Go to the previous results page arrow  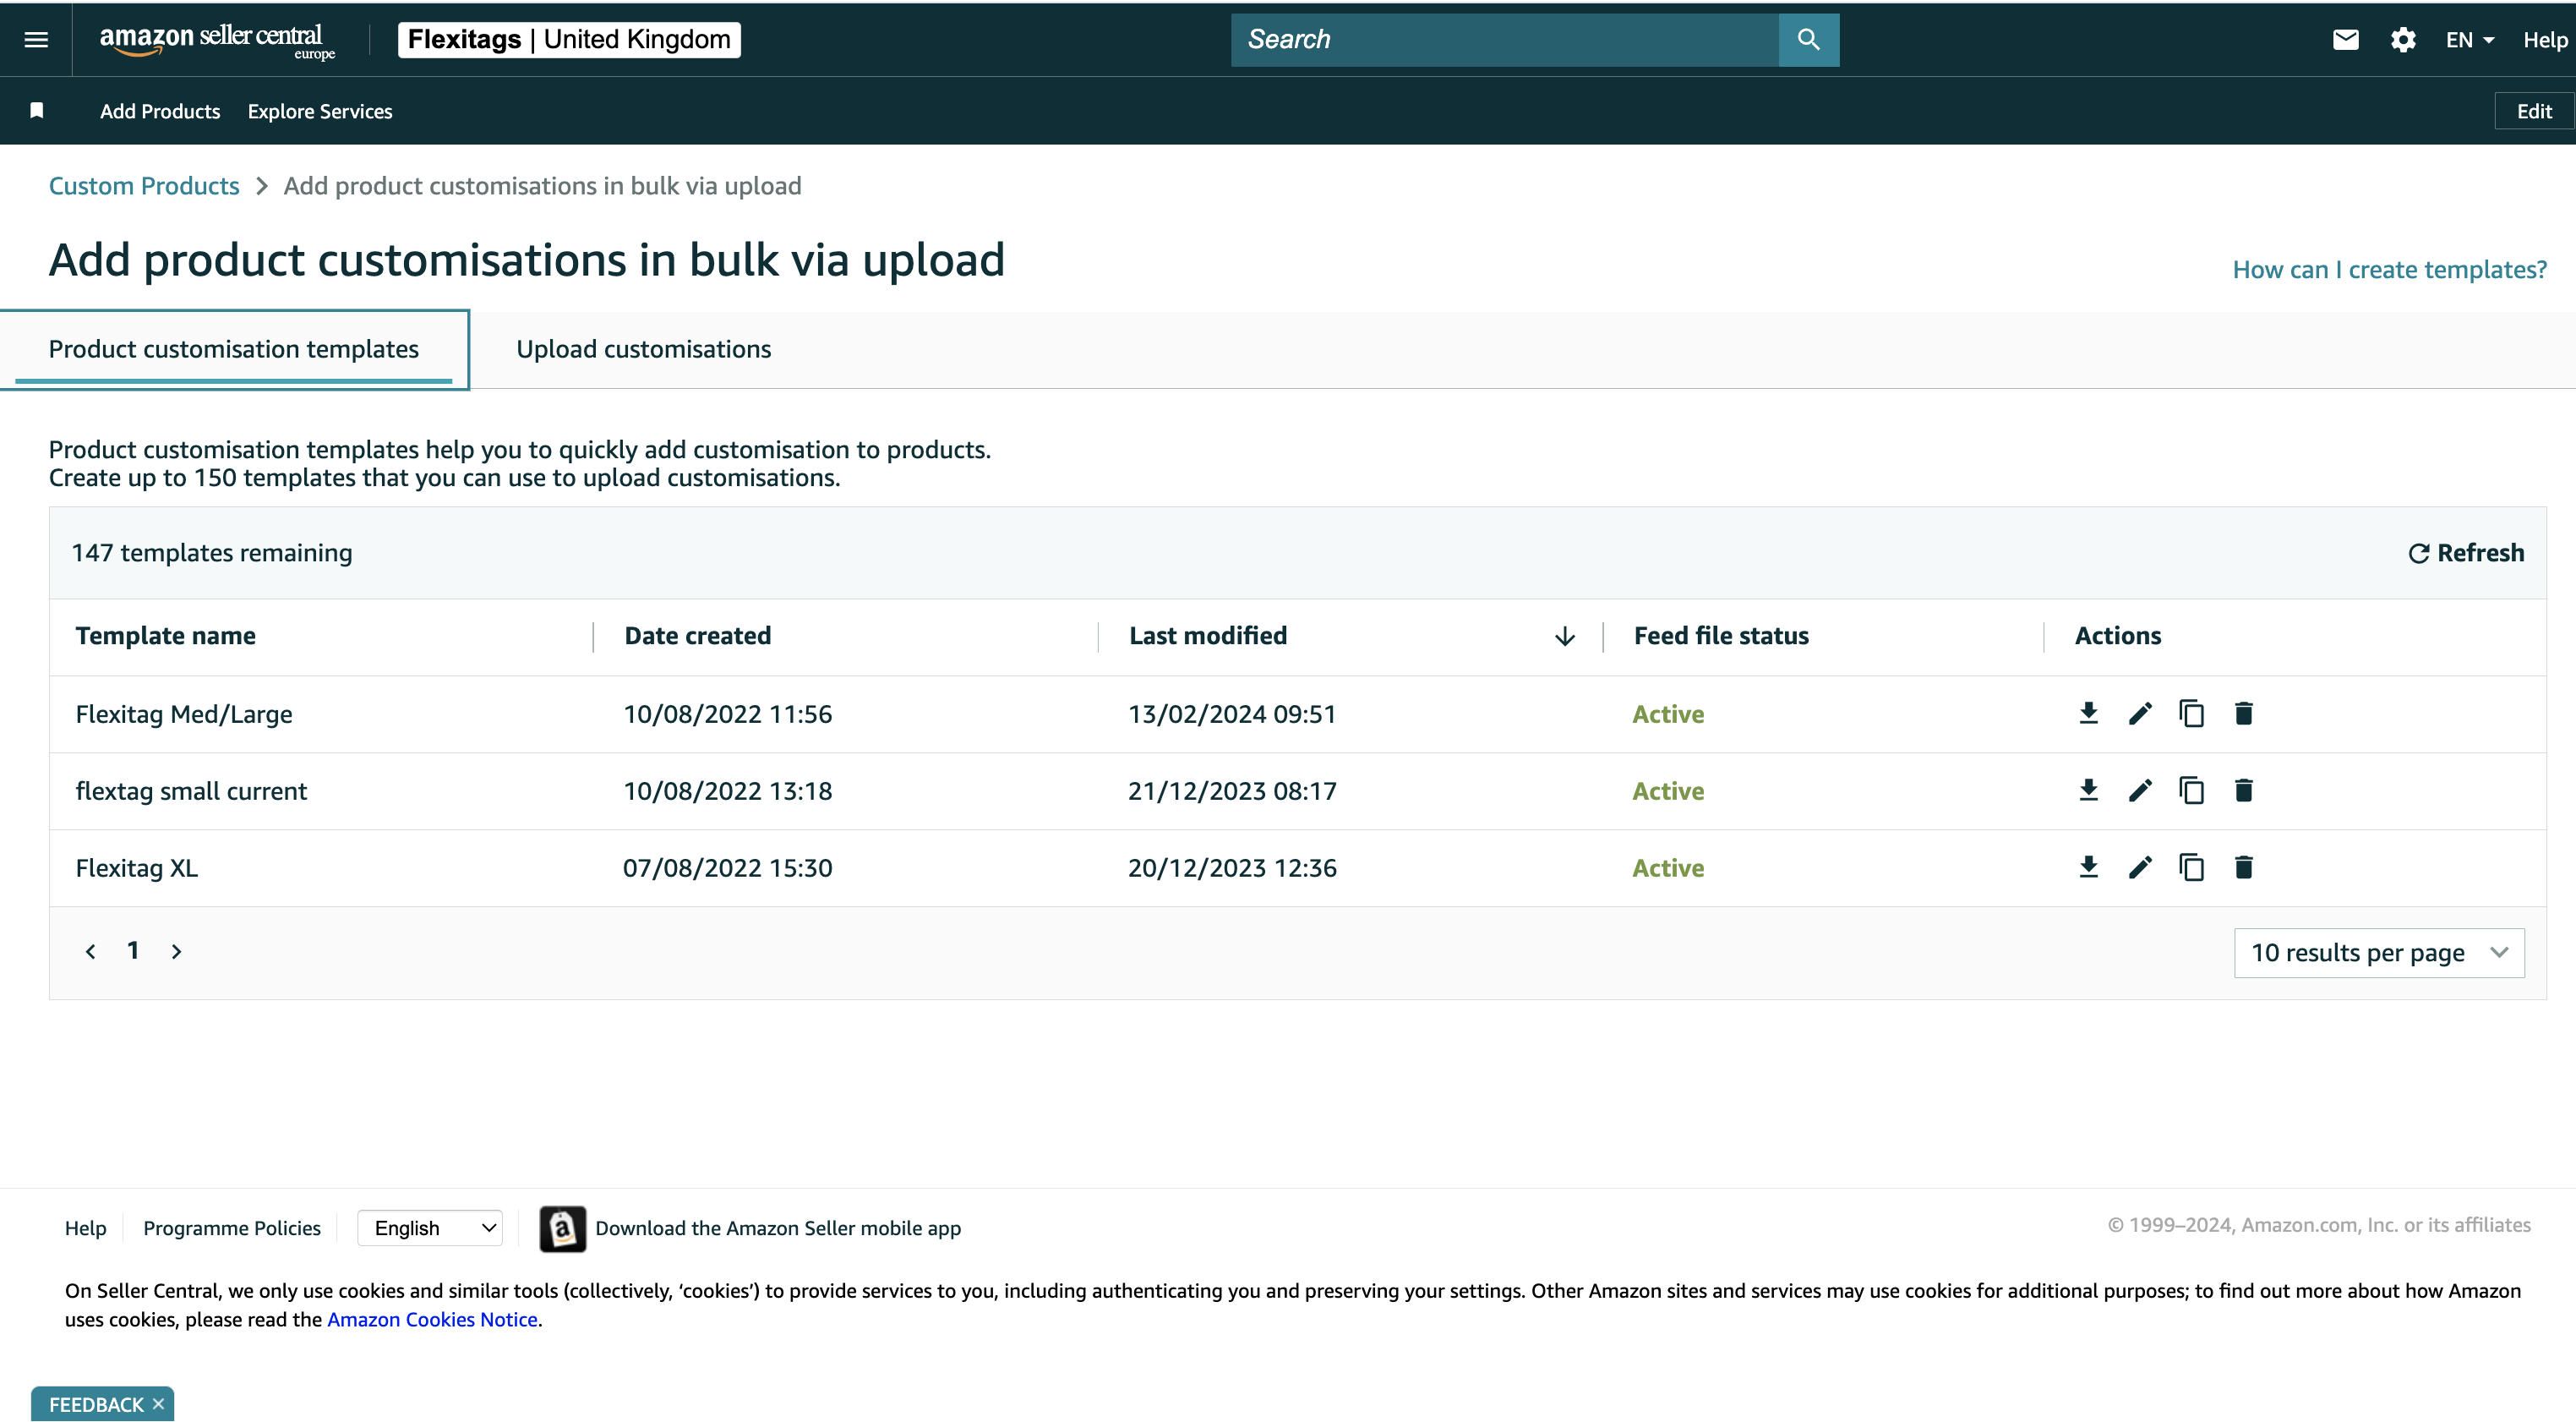coord(91,951)
